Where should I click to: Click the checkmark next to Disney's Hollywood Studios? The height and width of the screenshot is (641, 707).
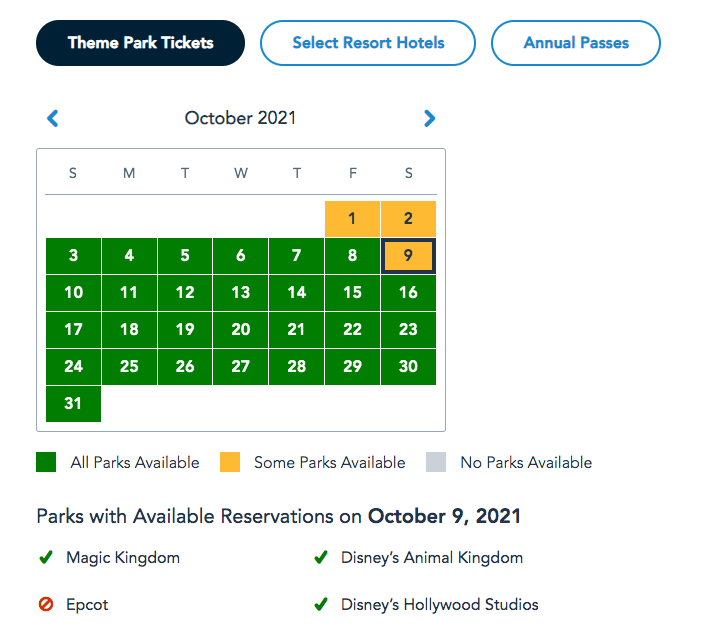[x=321, y=604]
